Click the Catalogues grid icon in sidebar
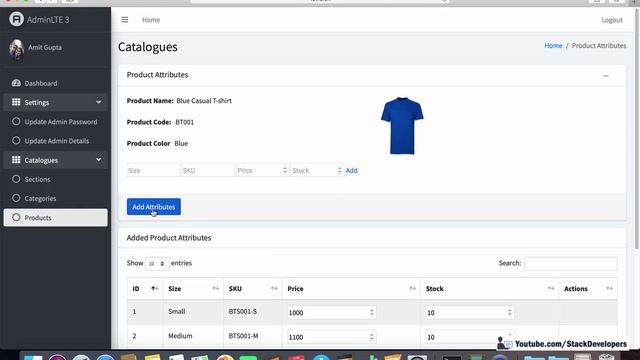 [x=16, y=160]
